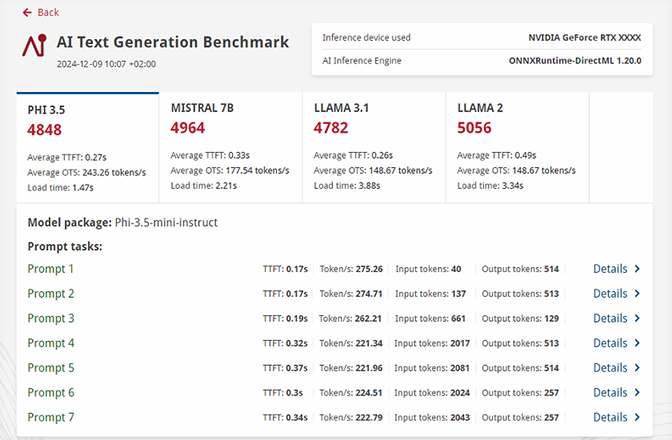This screenshot has height=440, width=672.
Task: Expand Prompt 6 chevron arrow
Action: [x=637, y=393]
